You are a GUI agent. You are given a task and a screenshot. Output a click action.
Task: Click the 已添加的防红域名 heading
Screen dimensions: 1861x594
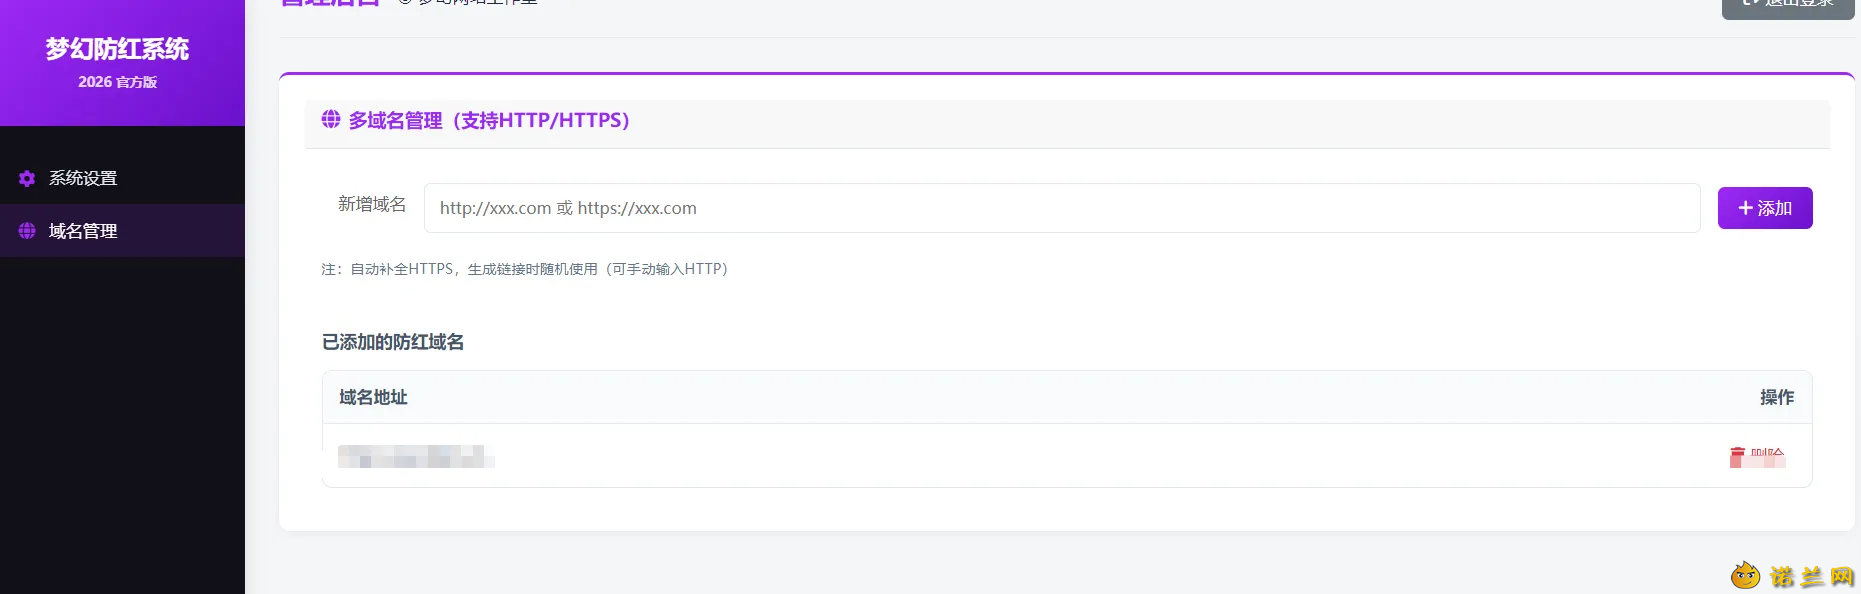[x=393, y=342]
